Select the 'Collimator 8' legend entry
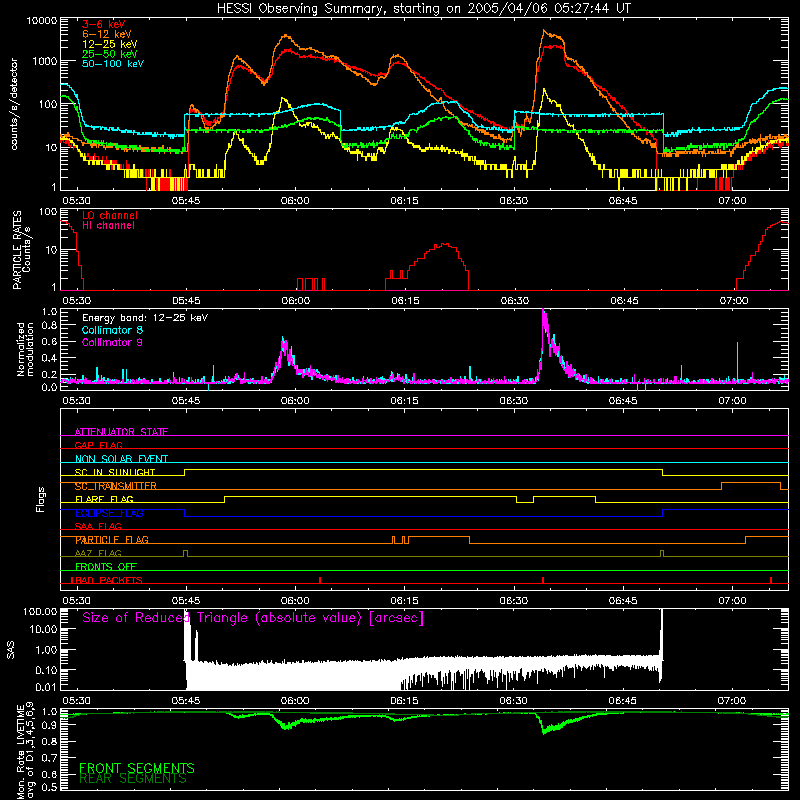The image size is (800, 800). 112,330
